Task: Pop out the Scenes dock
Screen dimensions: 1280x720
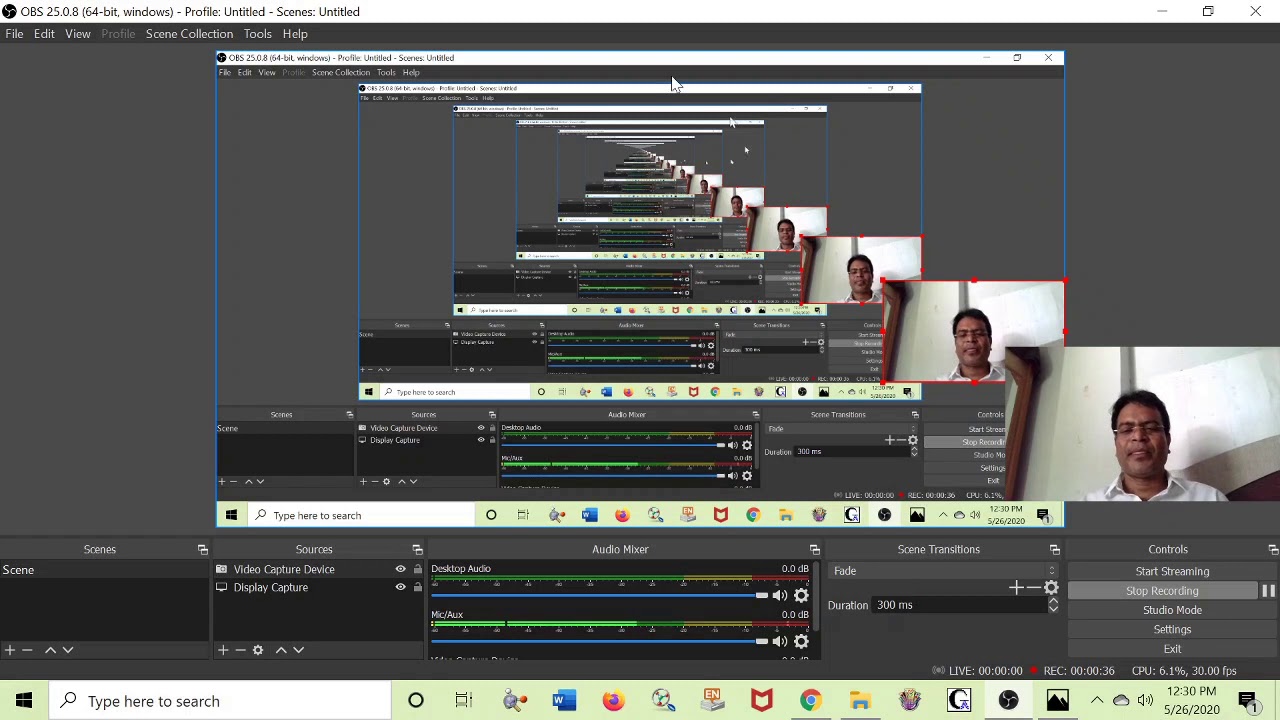Action: (x=202, y=550)
